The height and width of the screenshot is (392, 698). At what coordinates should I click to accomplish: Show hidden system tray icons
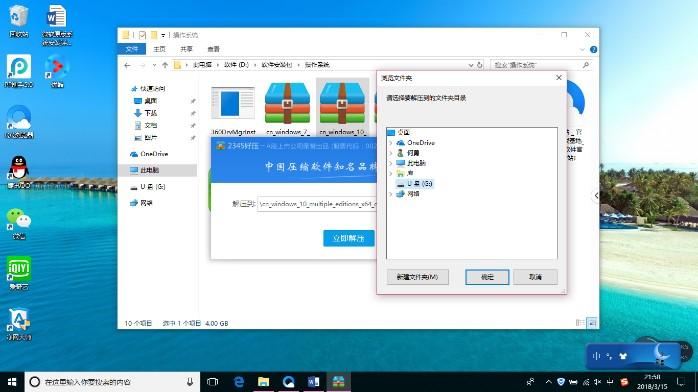[x=548, y=382]
